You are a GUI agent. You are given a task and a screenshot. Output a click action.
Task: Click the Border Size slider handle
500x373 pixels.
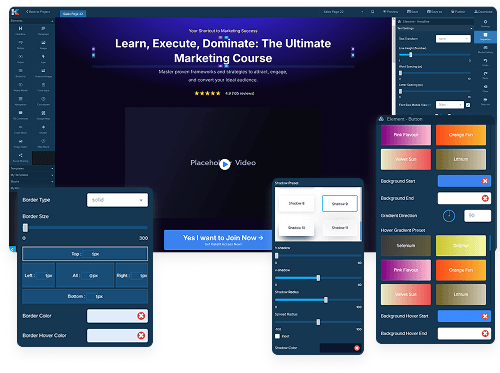point(25,228)
